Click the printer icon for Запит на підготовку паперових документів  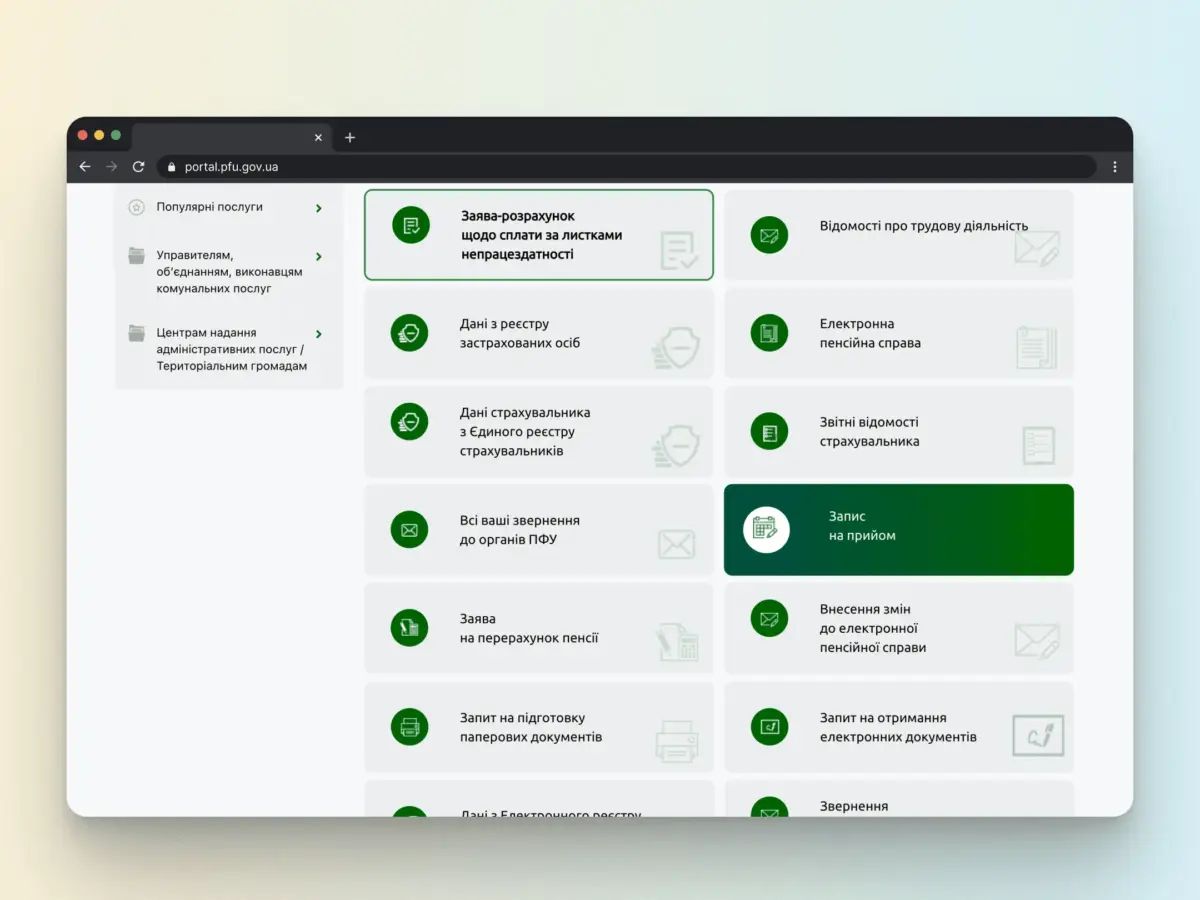[410, 727]
